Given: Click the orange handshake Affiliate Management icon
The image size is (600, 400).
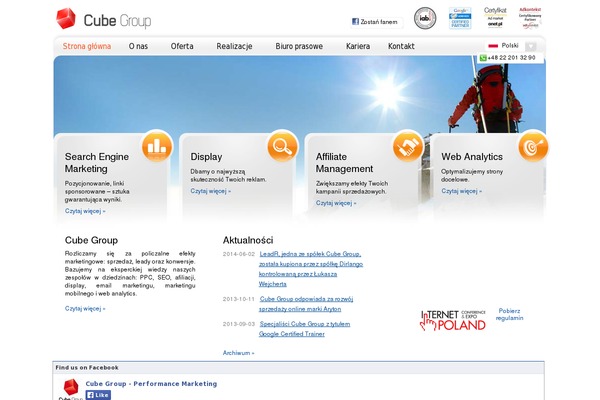Looking at the screenshot, I should click(x=408, y=145).
